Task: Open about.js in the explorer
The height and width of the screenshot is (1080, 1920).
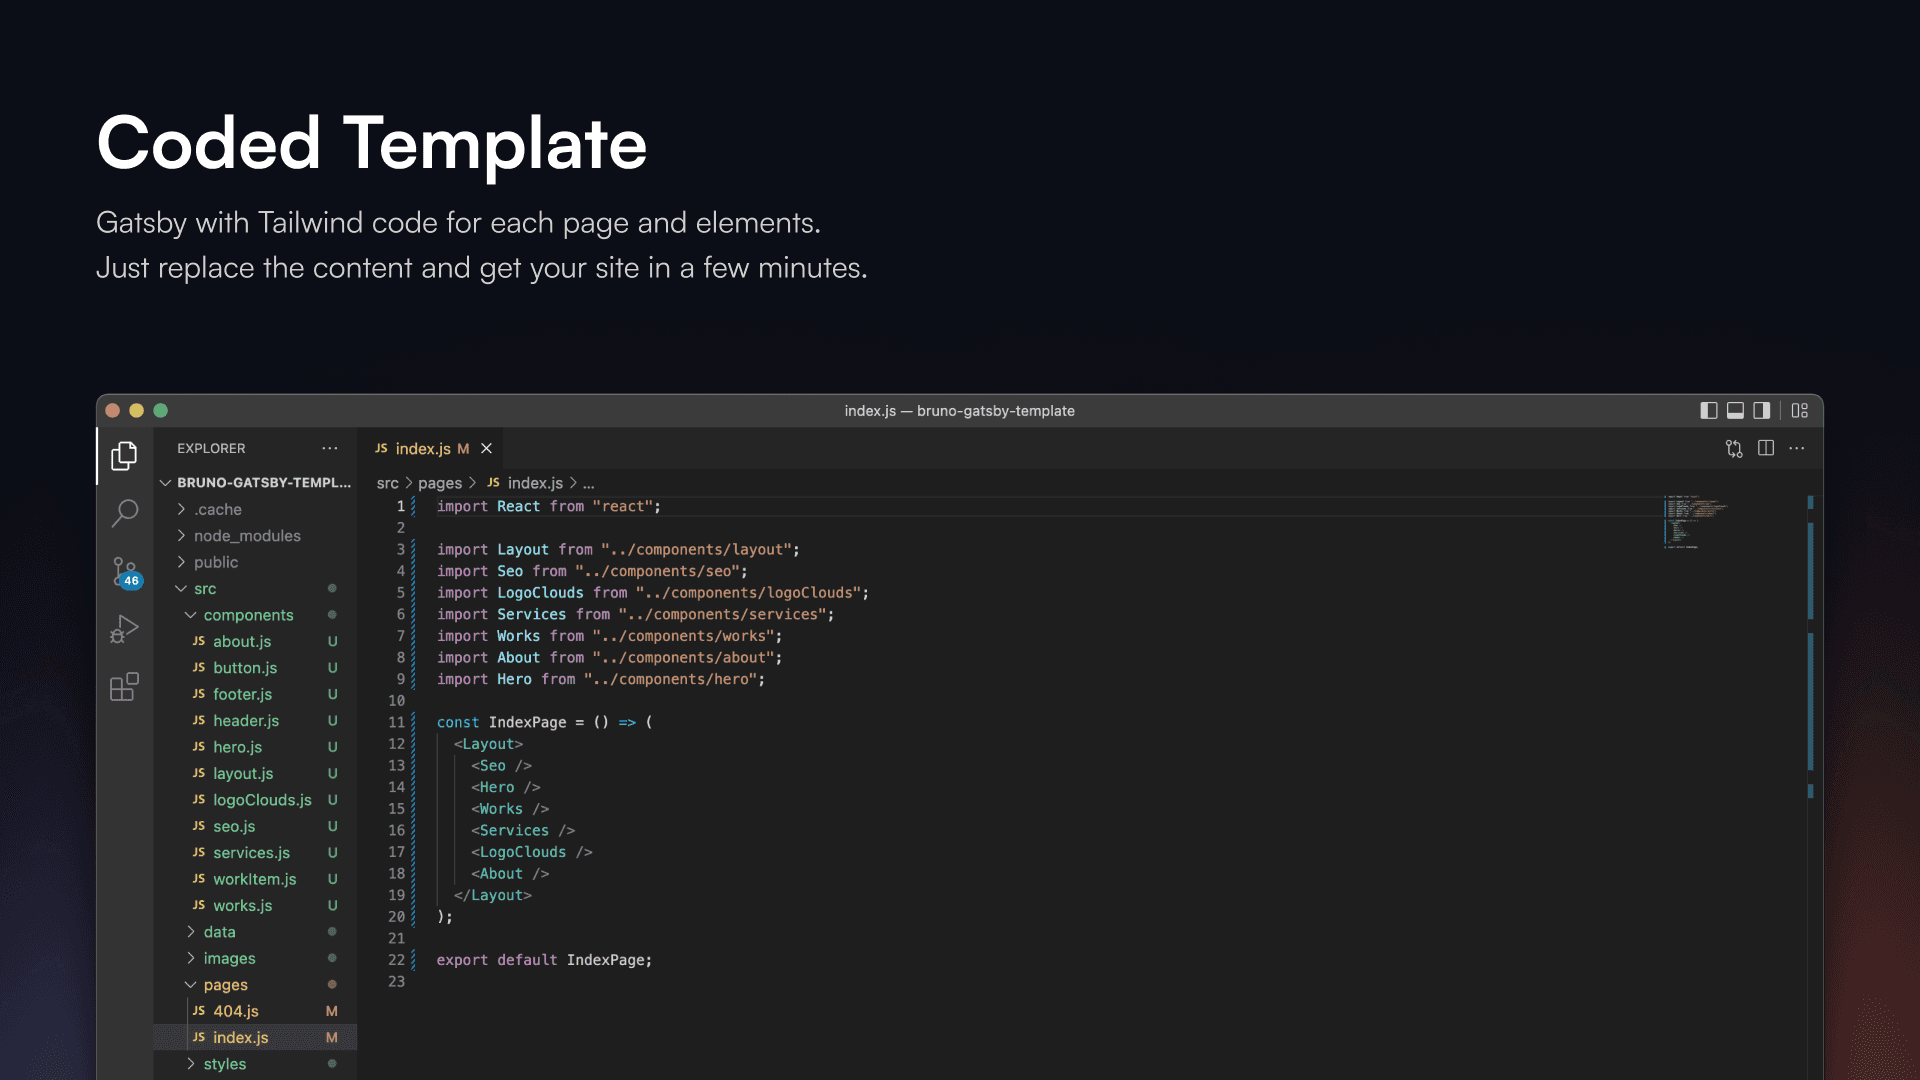Action: coord(256,642)
